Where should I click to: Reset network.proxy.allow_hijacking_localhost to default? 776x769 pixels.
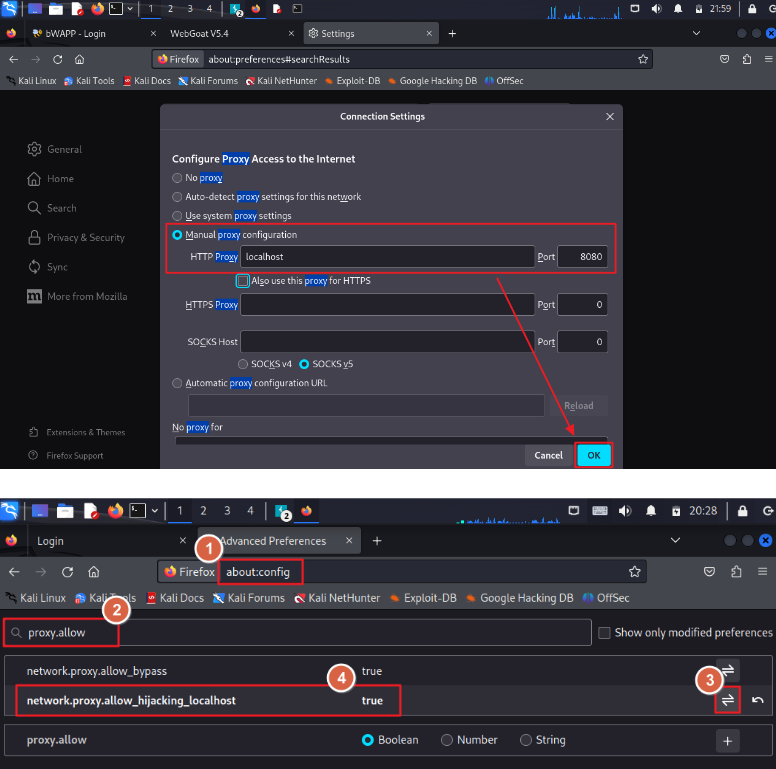(x=758, y=700)
